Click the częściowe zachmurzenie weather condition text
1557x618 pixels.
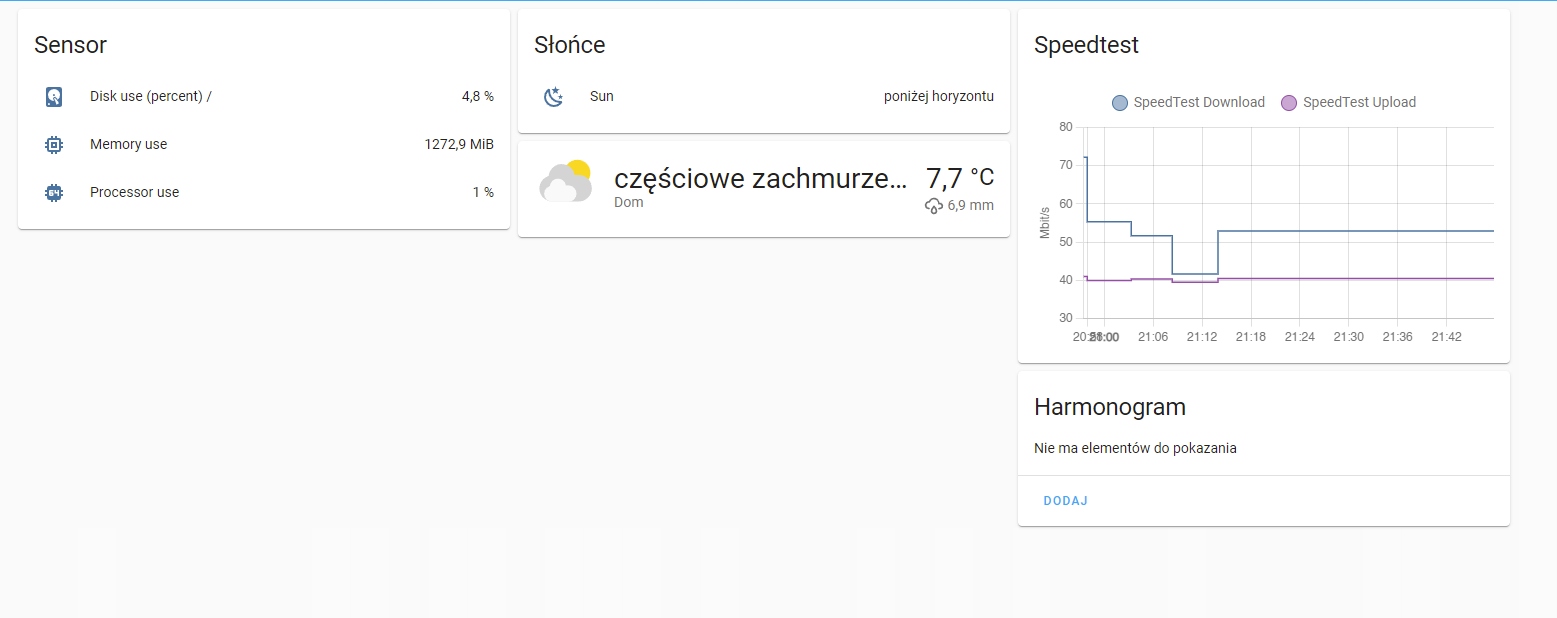[760, 178]
